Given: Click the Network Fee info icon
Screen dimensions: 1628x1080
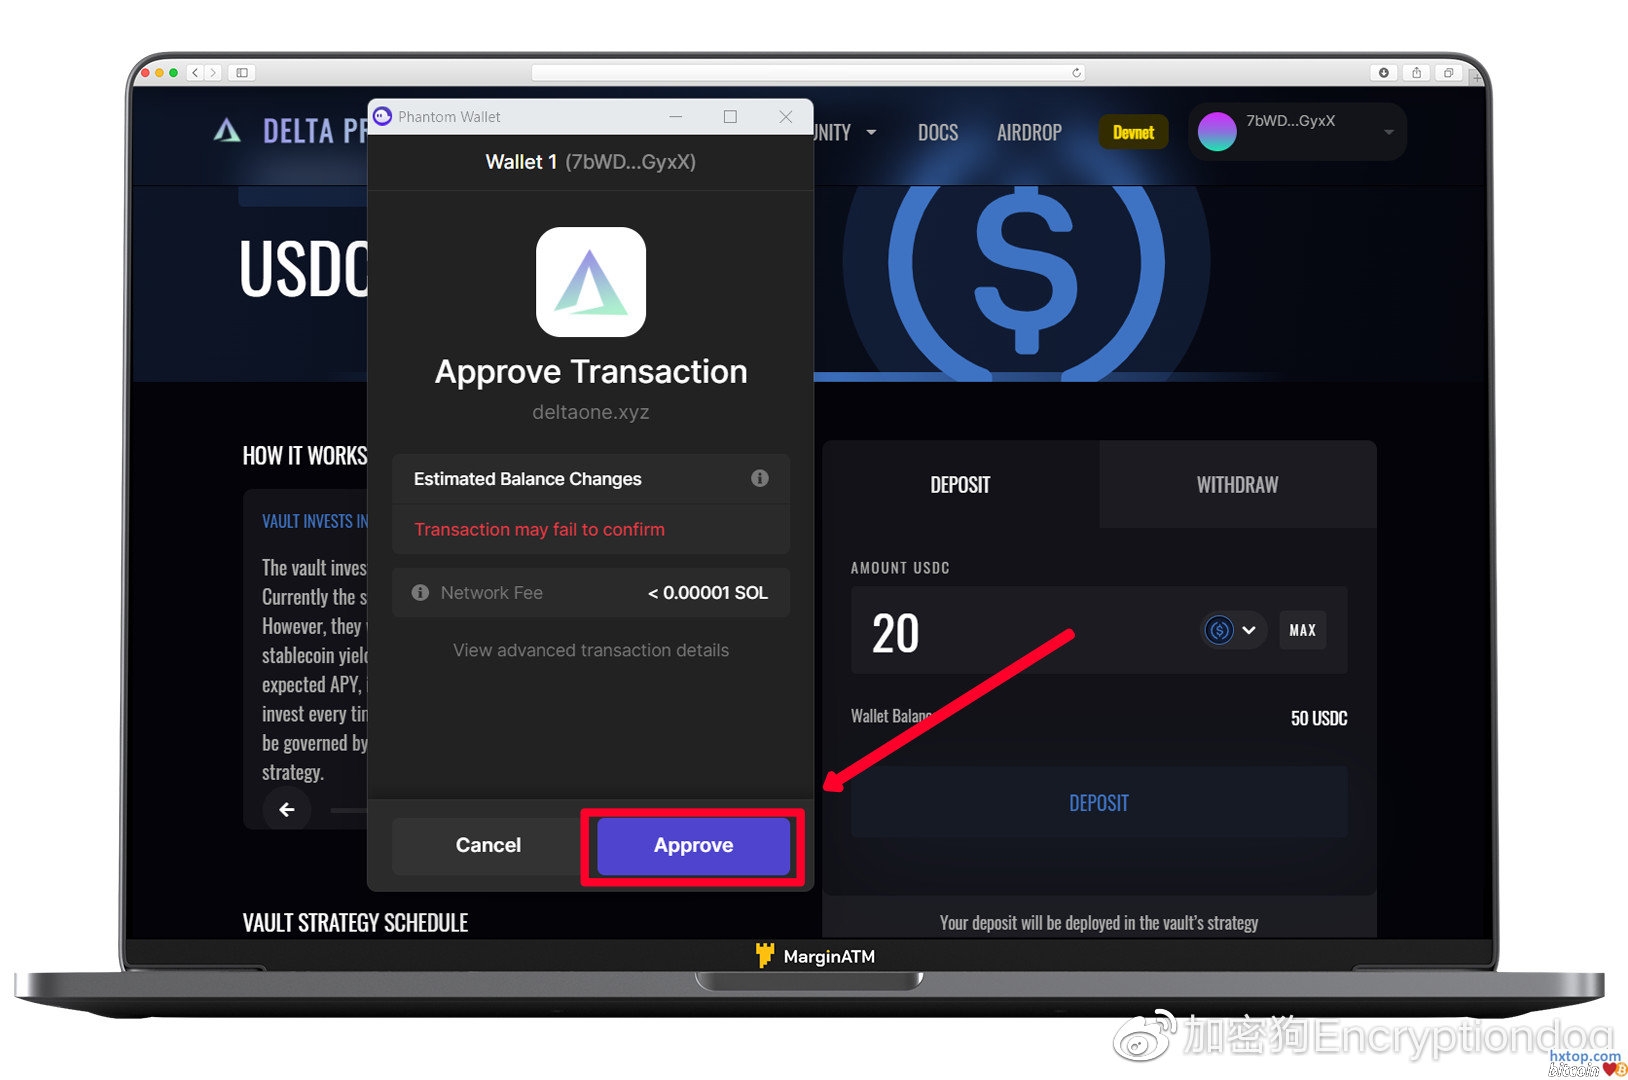Looking at the screenshot, I should [420, 593].
